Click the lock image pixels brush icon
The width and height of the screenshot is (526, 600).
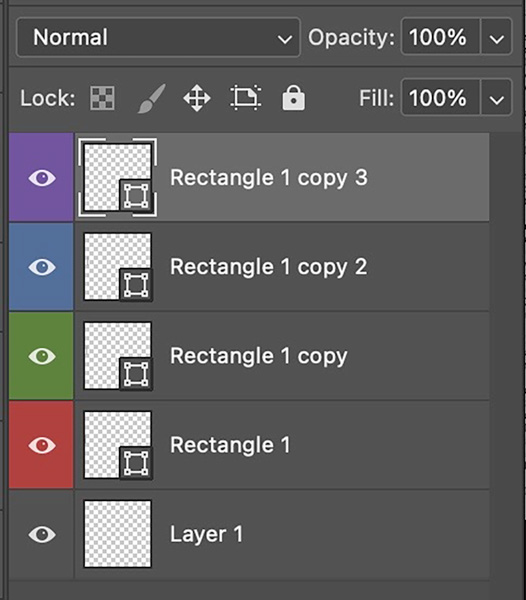[151, 99]
